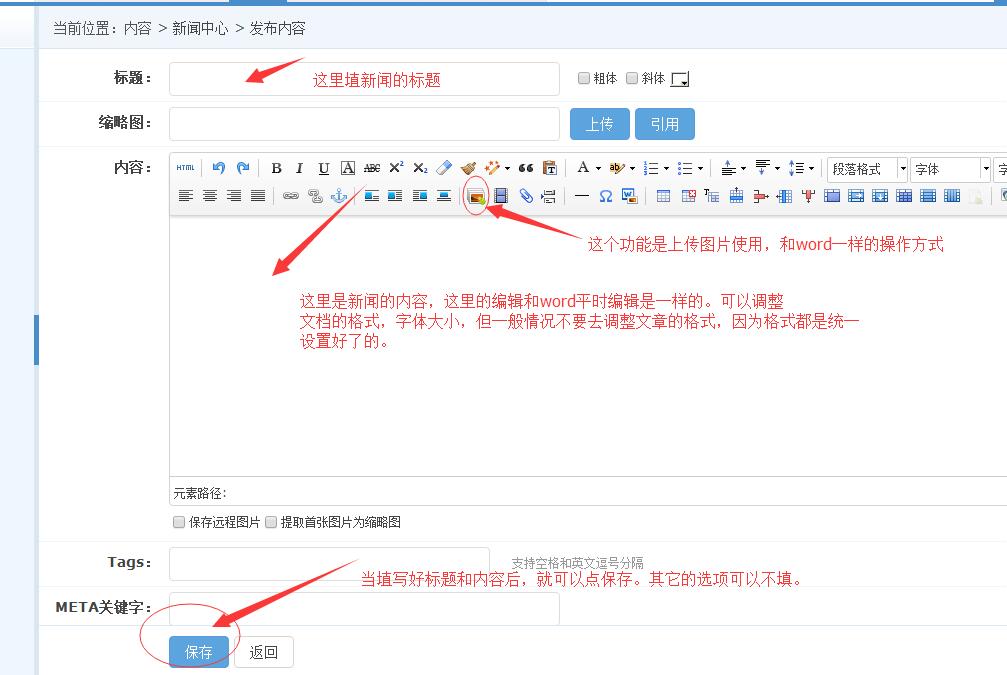
Task: Click into the 标题 title input field
Action: [364, 79]
